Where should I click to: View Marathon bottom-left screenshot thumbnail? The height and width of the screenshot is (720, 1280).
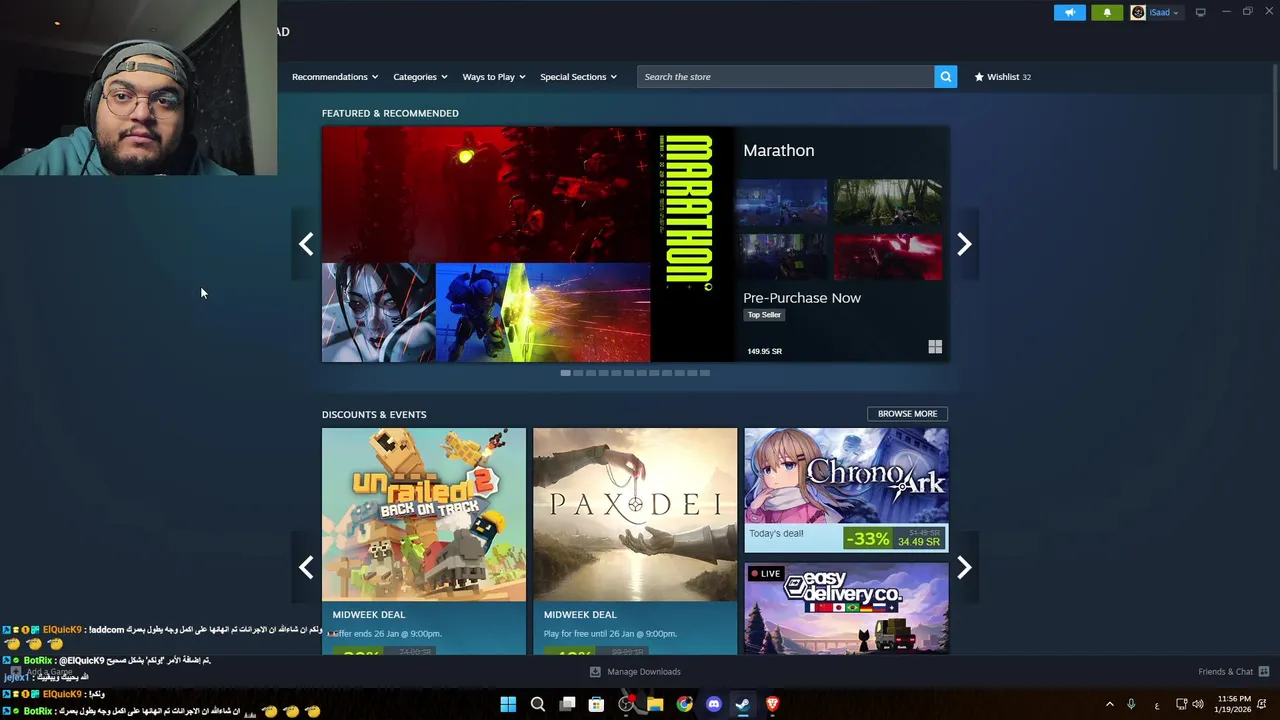click(781, 258)
